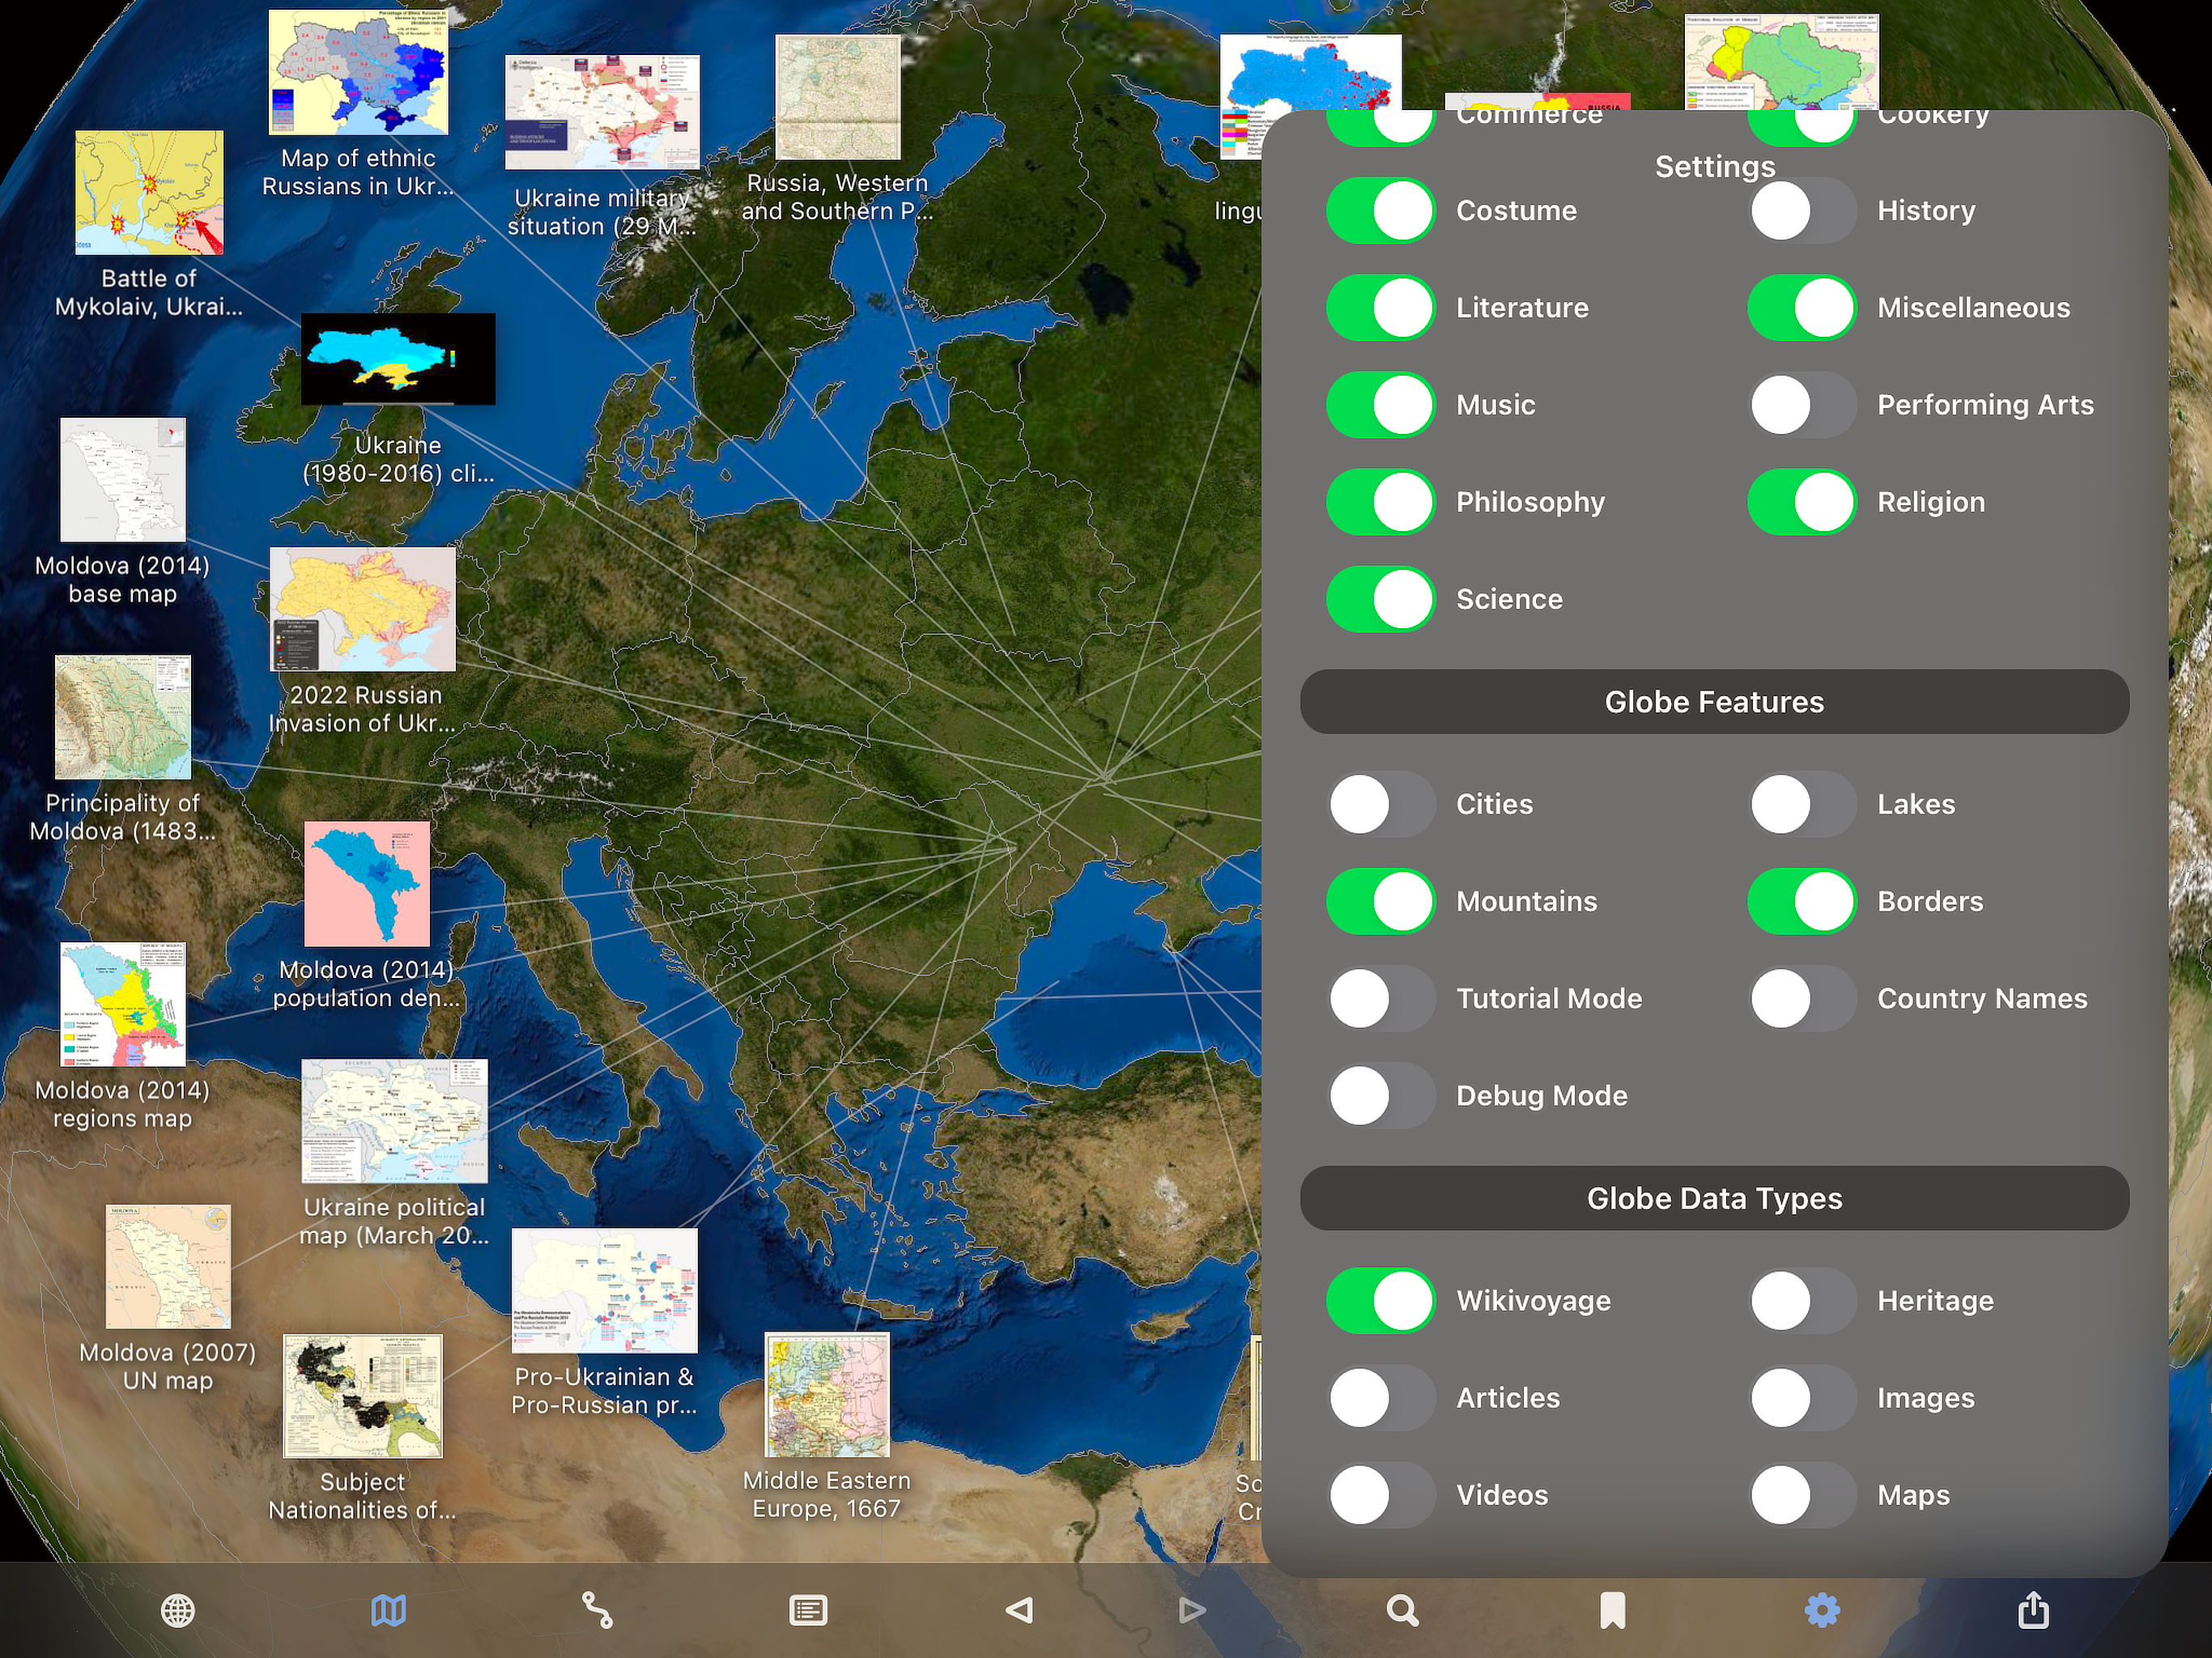Open Ukraine political map thumbnail
Image resolution: width=2212 pixels, height=1658 pixels.
click(395, 1121)
